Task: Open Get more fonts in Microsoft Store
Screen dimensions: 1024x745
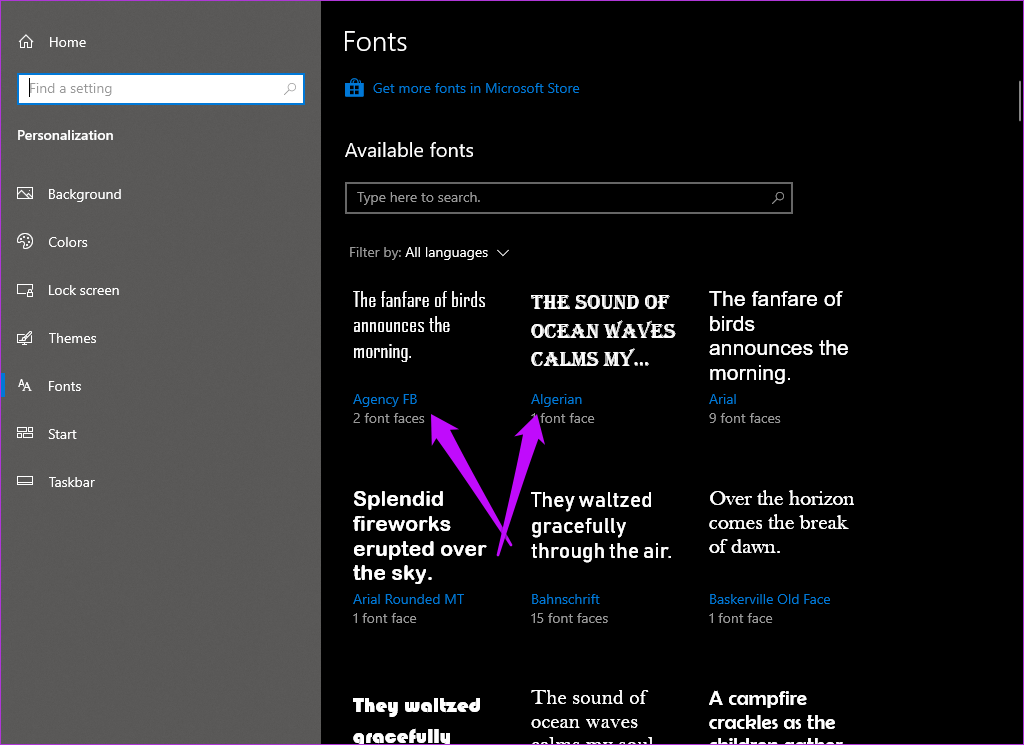Action: point(476,88)
